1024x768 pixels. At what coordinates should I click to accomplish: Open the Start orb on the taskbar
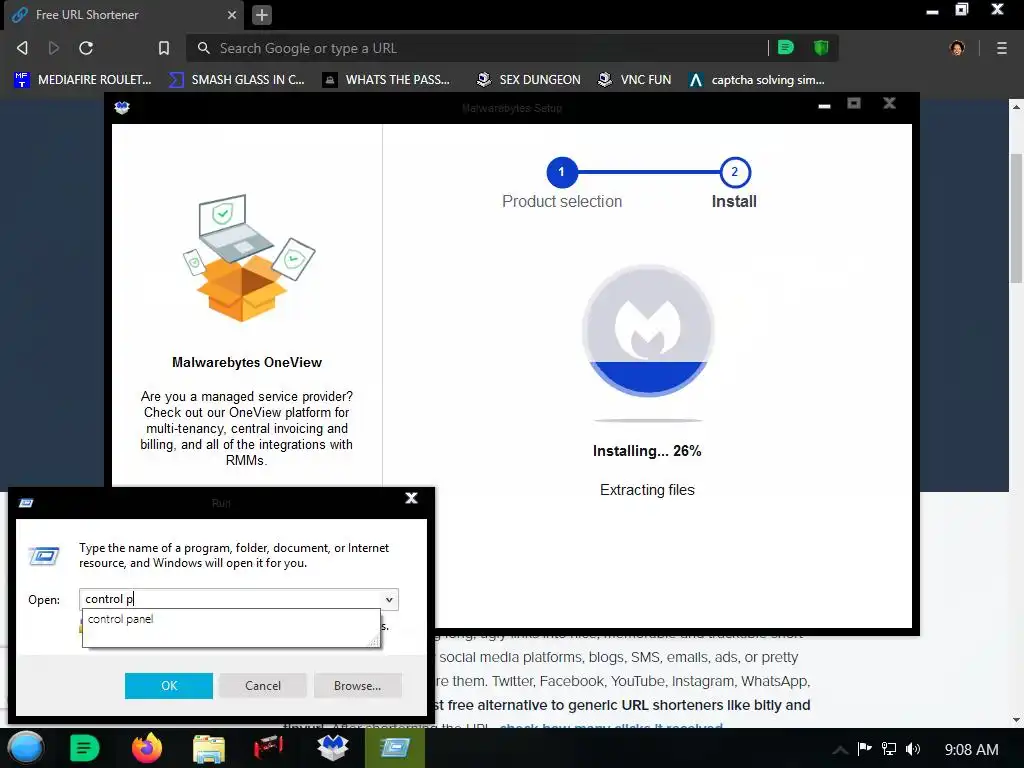point(25,748)
